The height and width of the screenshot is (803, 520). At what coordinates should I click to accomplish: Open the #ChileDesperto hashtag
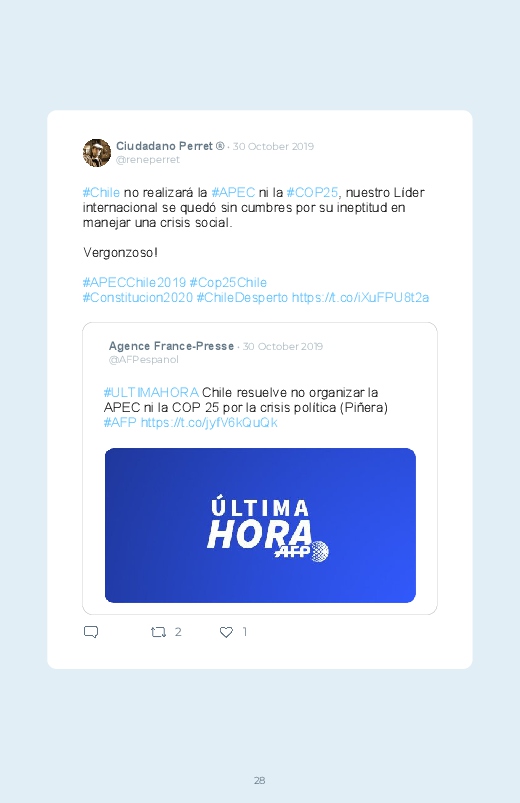(242, 298)
